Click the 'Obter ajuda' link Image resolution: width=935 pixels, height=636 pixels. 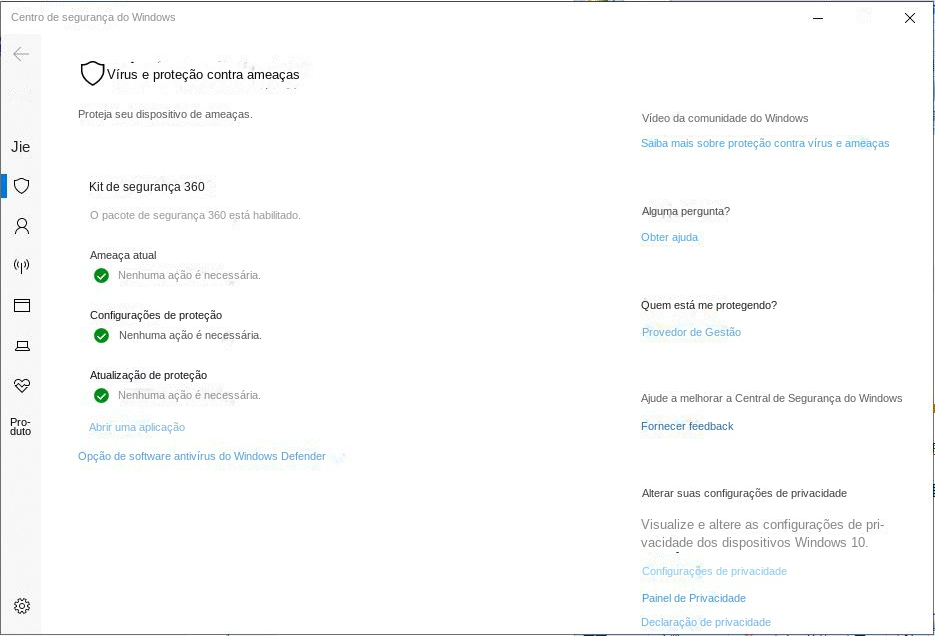pos(669,237)
